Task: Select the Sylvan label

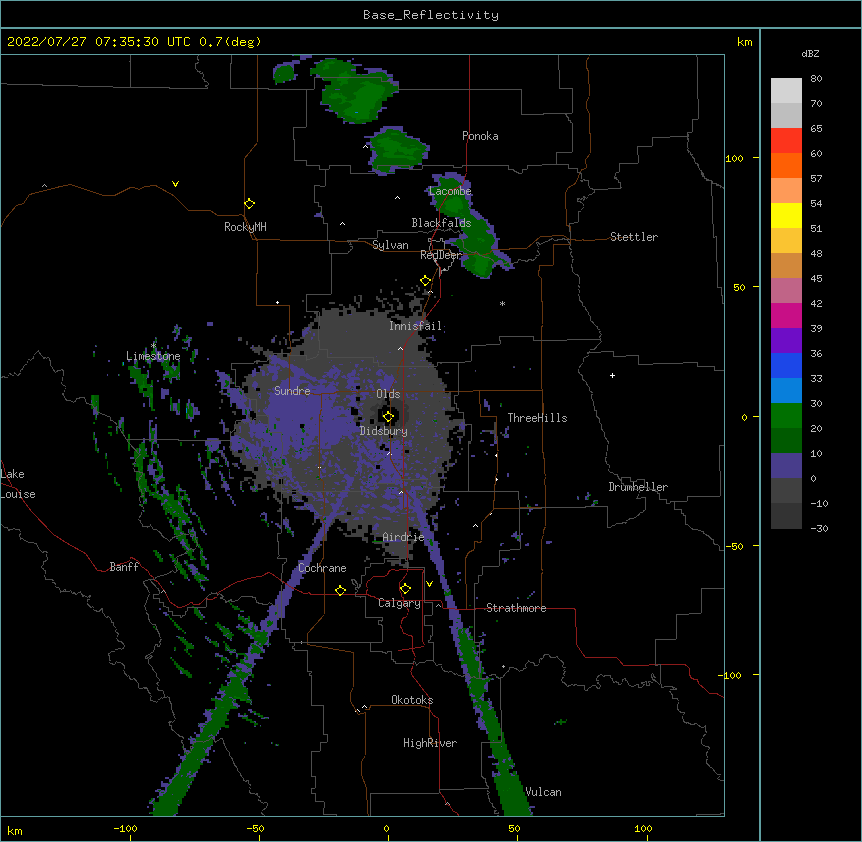Action: coord(390,245)
